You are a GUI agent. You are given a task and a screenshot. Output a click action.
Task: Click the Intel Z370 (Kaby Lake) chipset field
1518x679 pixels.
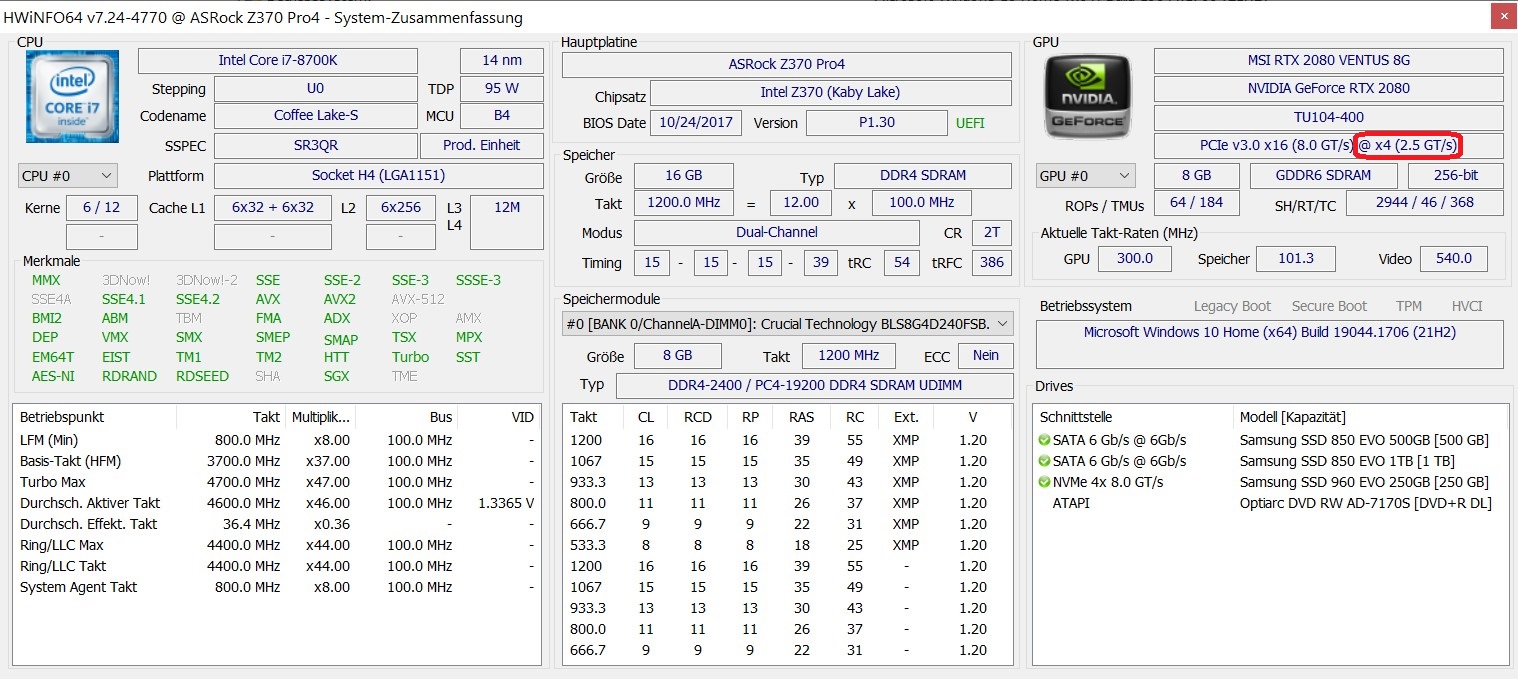coord(831,92)
